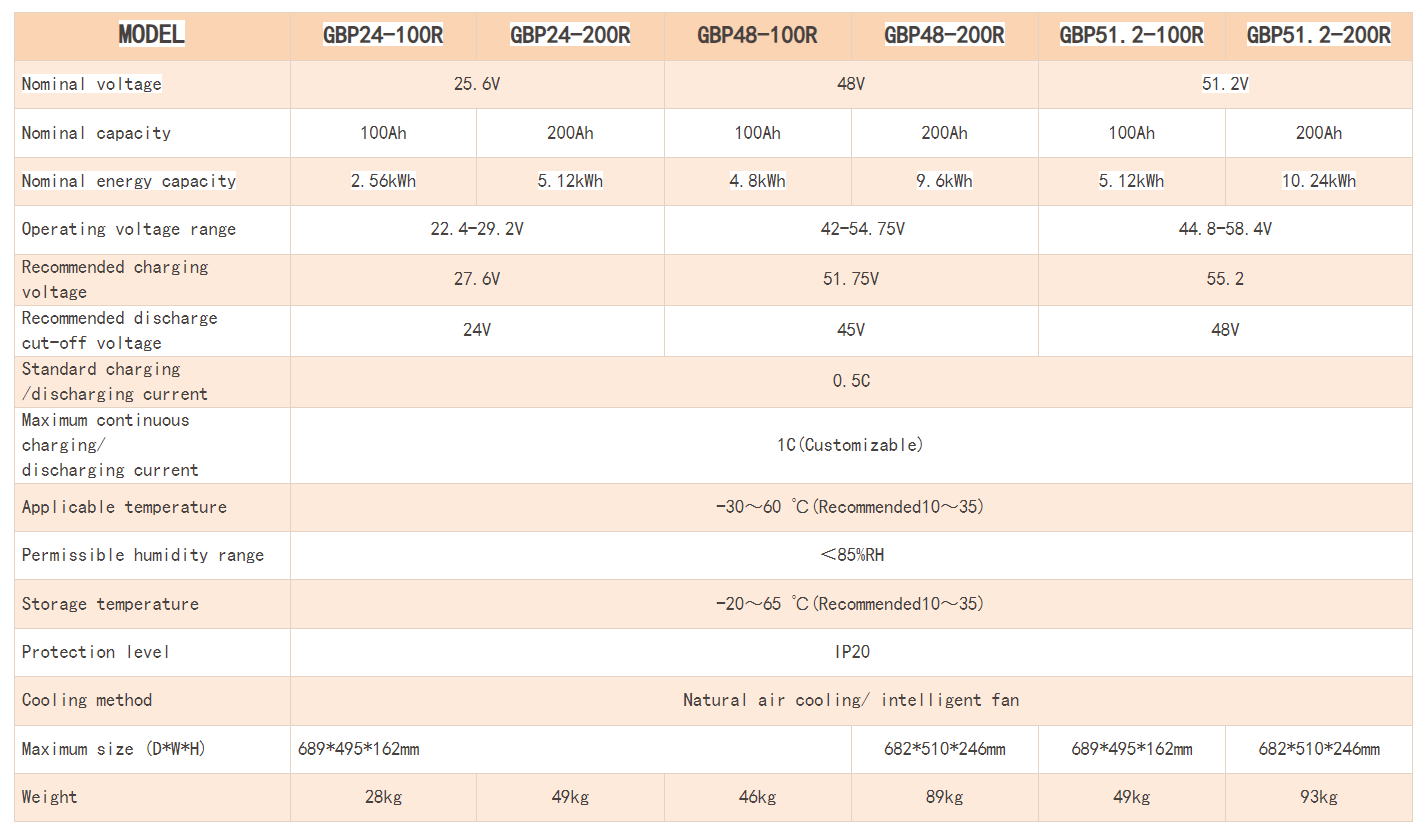Click the 0.5C standard charging current cell
The width and height of the screenshot is (1428, 829).
[x=851, y=381]
